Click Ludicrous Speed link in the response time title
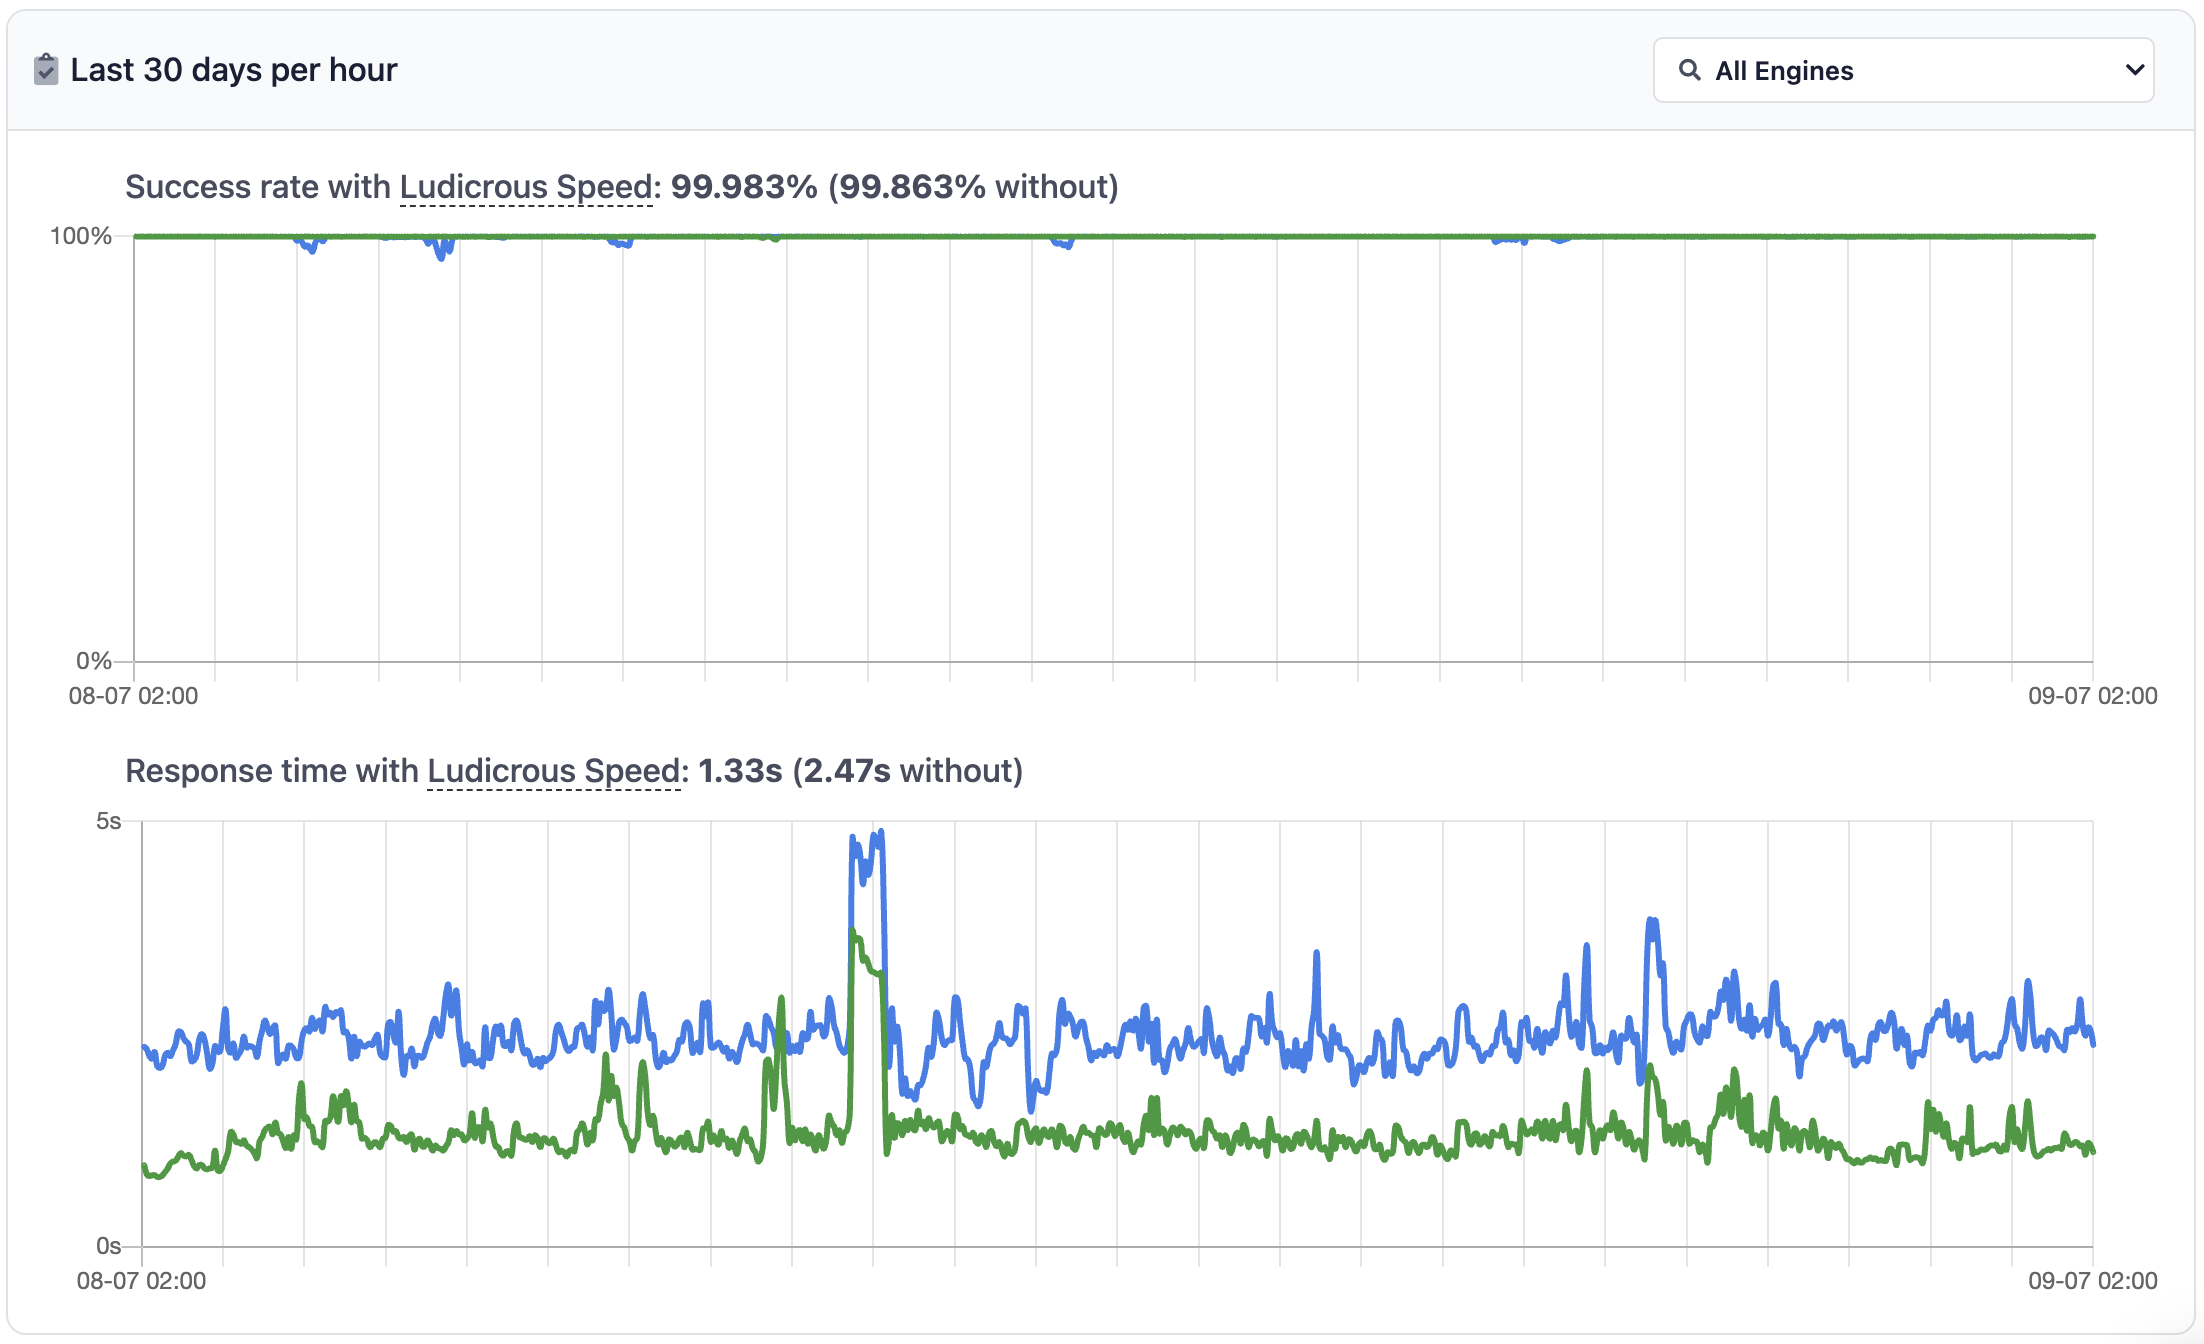 click(x=554, y=771)
